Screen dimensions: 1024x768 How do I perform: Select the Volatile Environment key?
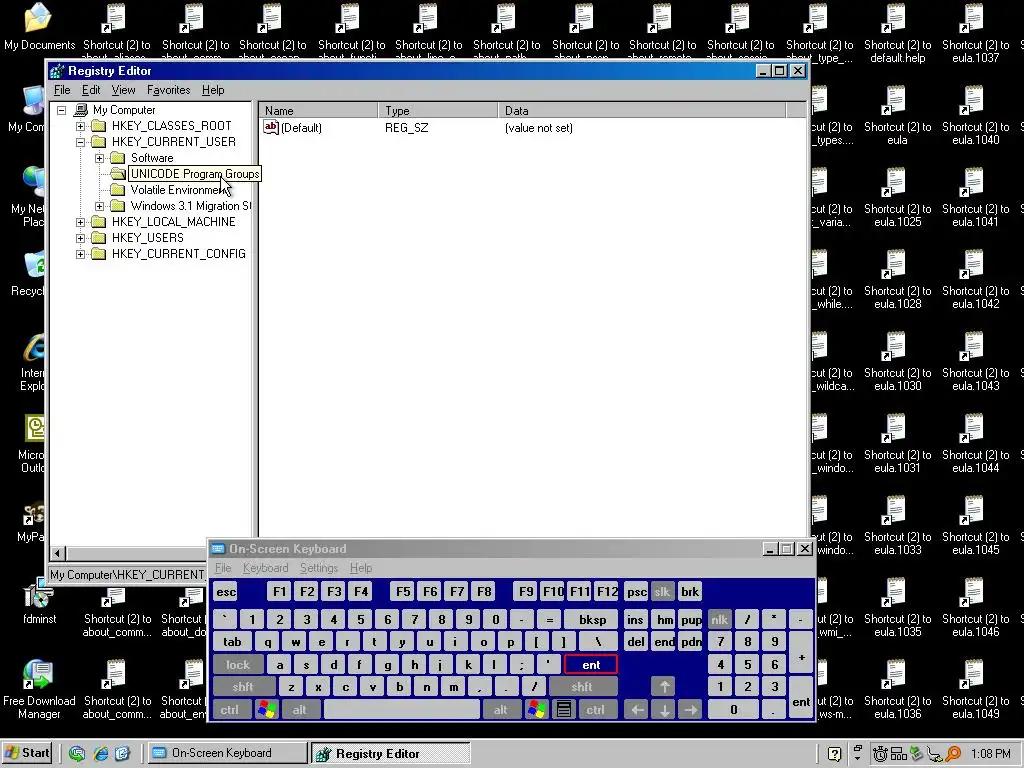pyautogui.click(x=179, y=190)
